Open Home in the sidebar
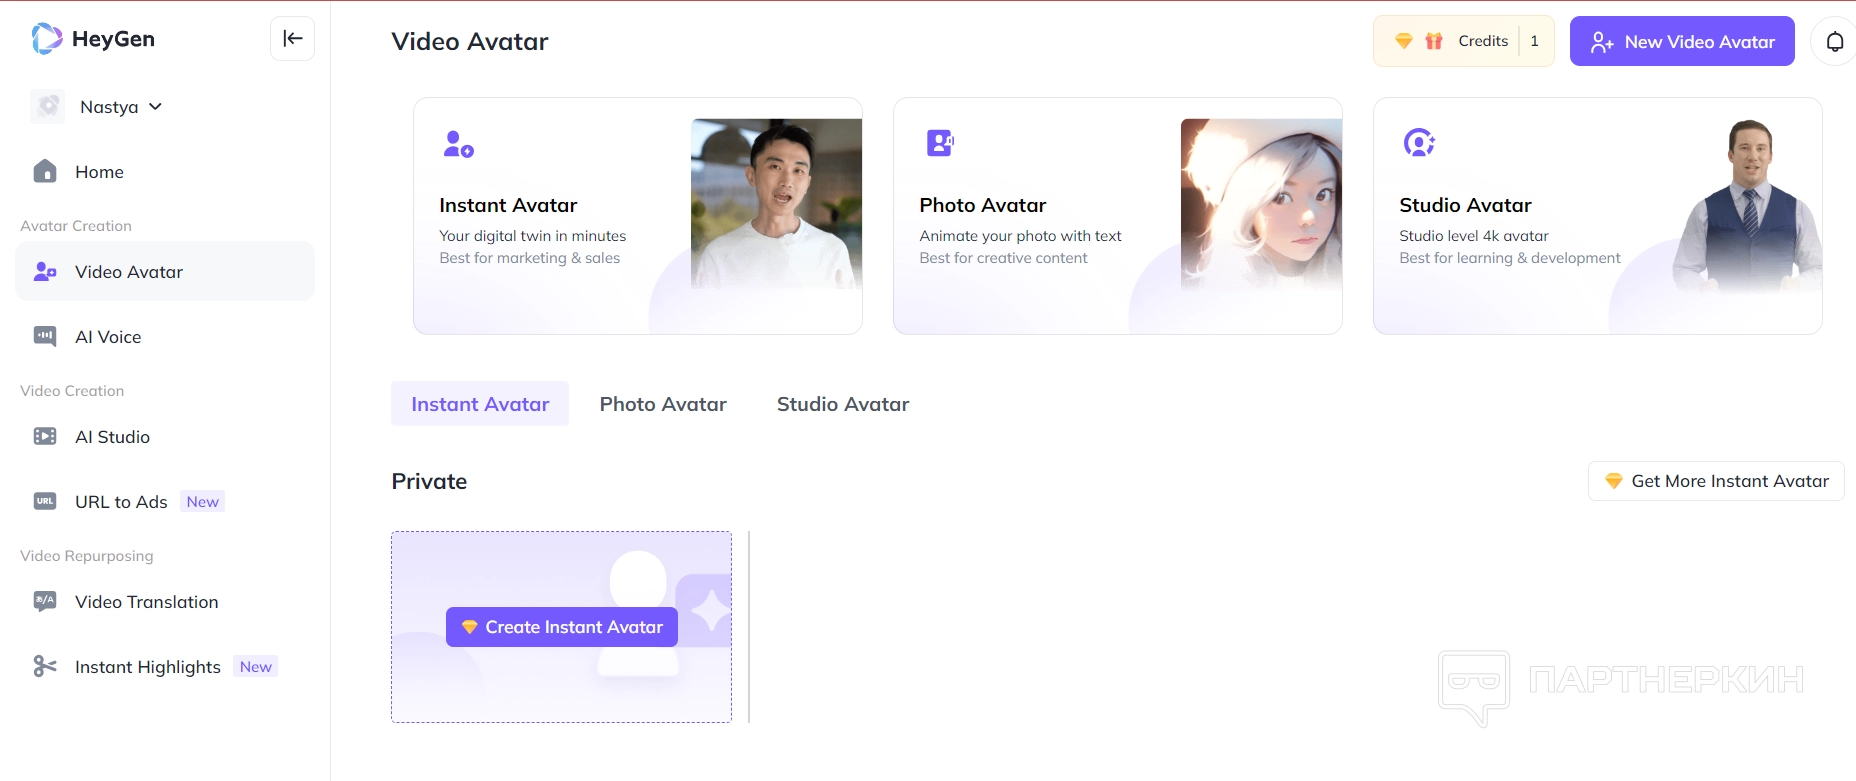 pos(165,172)
